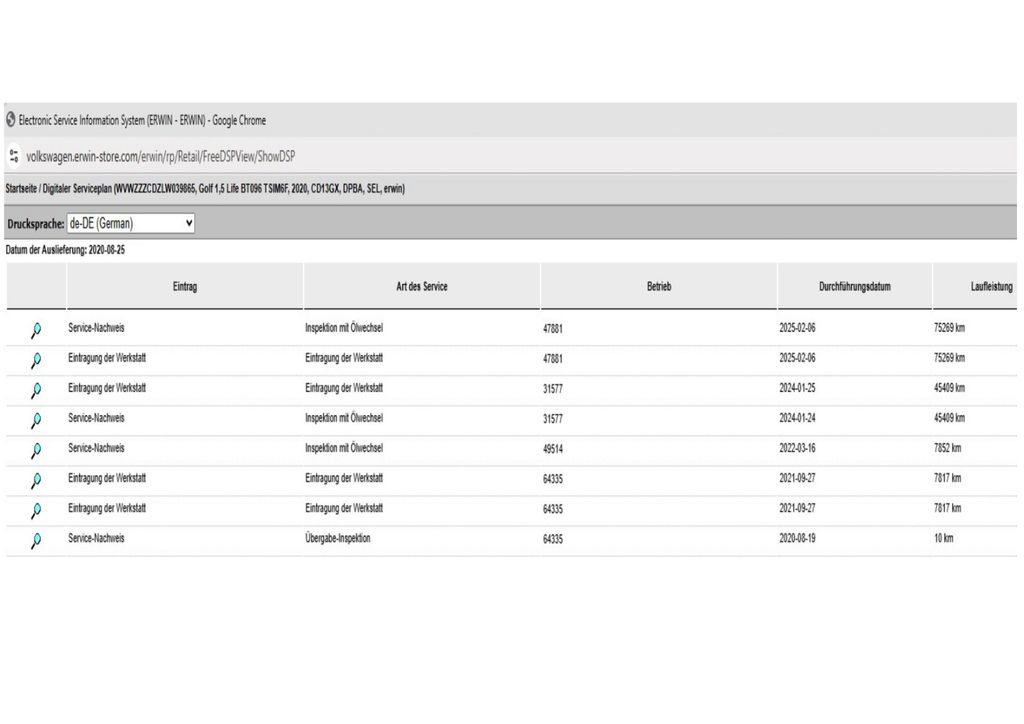Viewport: 1024px width, 724px height.
Task: Click the Art des Service column header
Action: click(421, 287)
